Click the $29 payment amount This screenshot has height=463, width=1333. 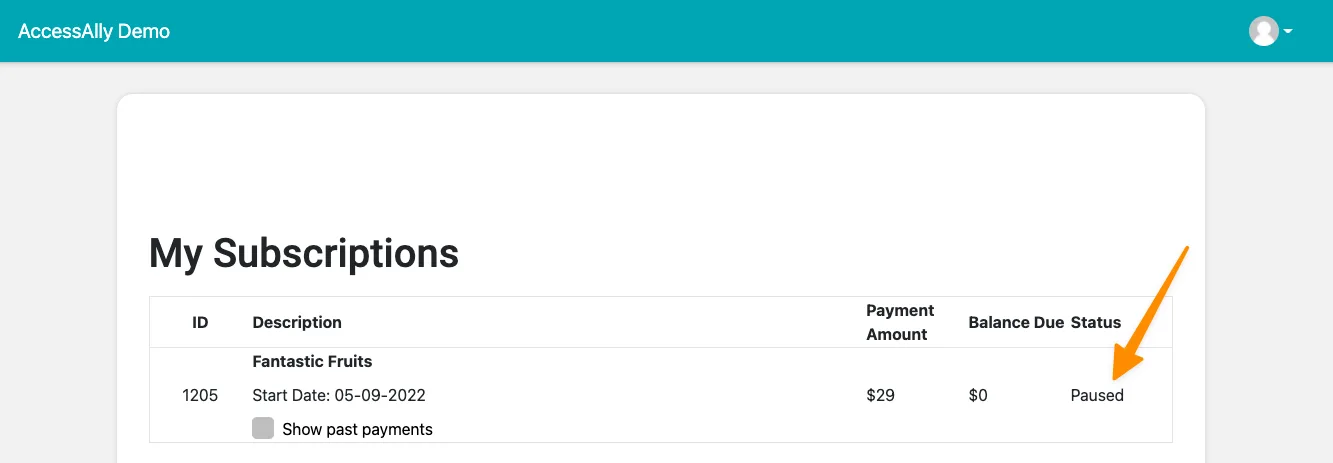[880, 395]
